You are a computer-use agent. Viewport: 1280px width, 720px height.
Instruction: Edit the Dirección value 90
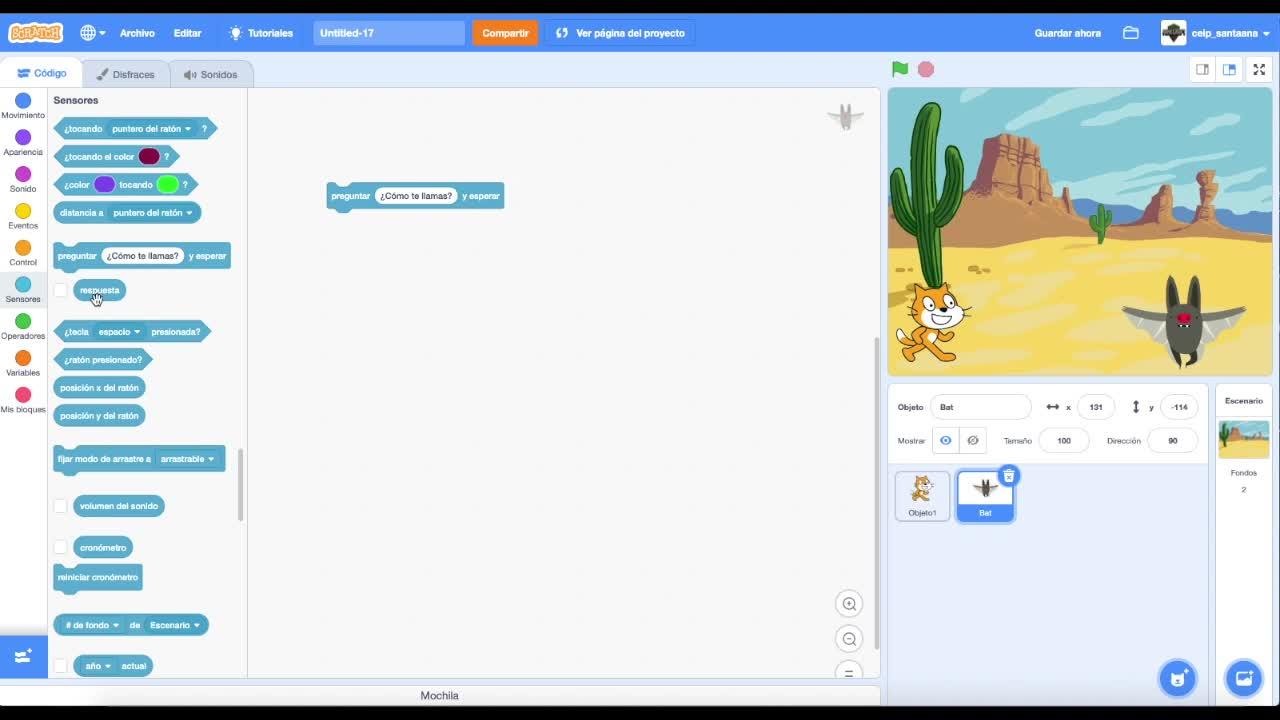(x=1172, y=441)
